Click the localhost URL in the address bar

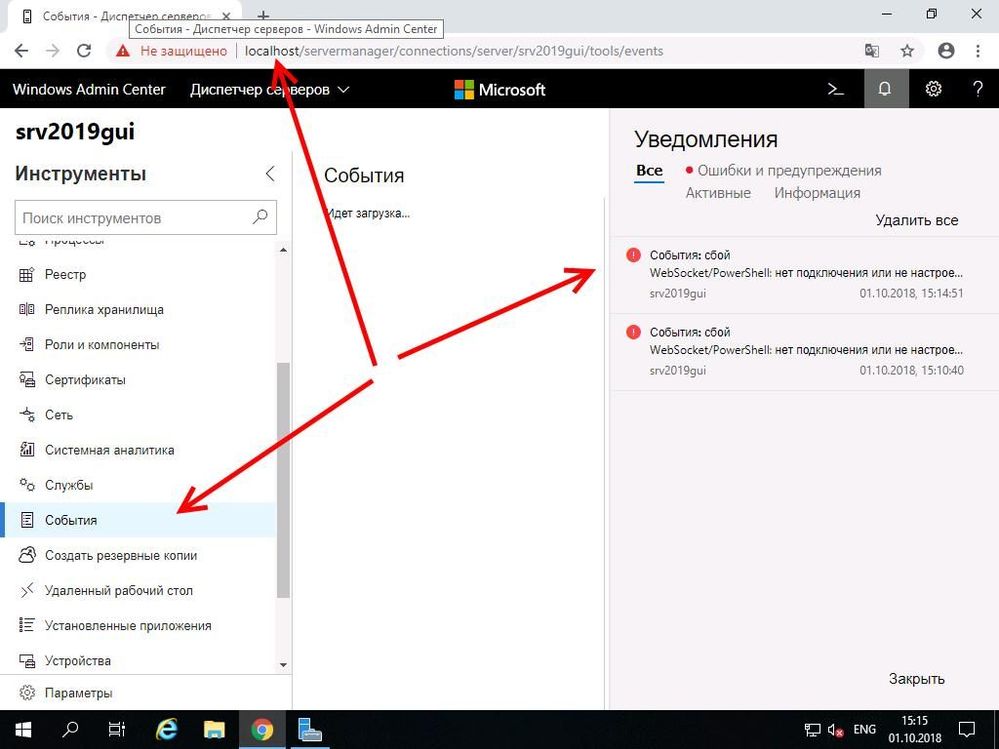pyautogui.click(x=454, y=51)
